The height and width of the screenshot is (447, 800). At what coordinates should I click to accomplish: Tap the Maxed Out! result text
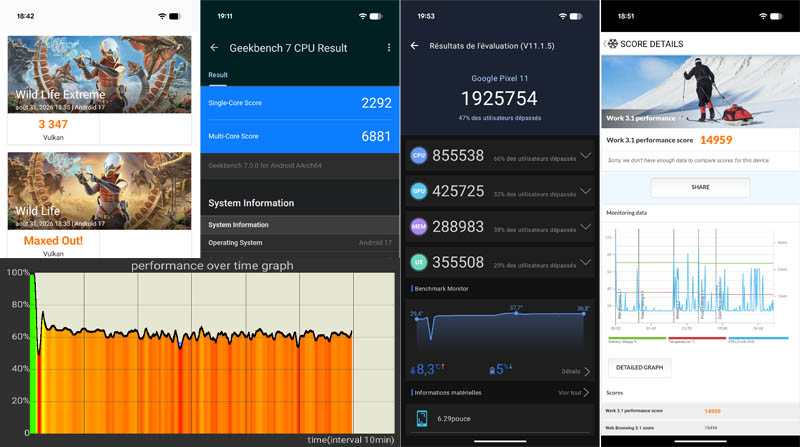[53, 240]
